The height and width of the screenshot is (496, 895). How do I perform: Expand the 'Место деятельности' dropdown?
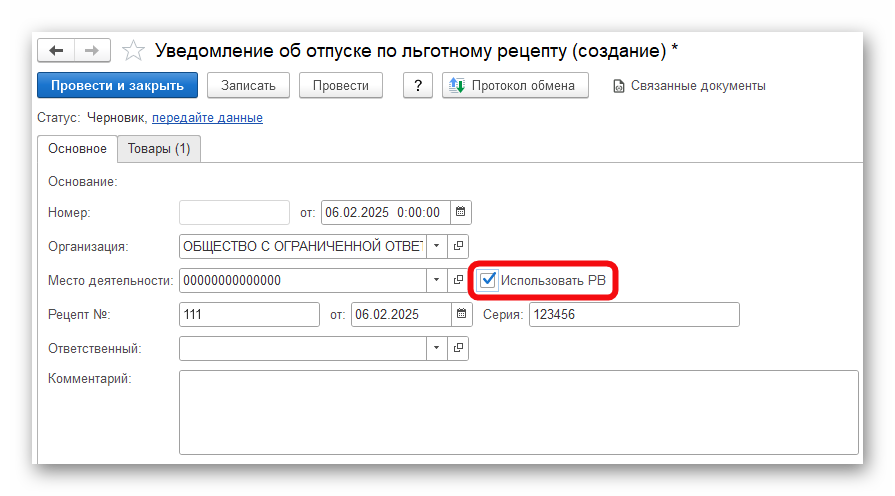coord(437,281)
